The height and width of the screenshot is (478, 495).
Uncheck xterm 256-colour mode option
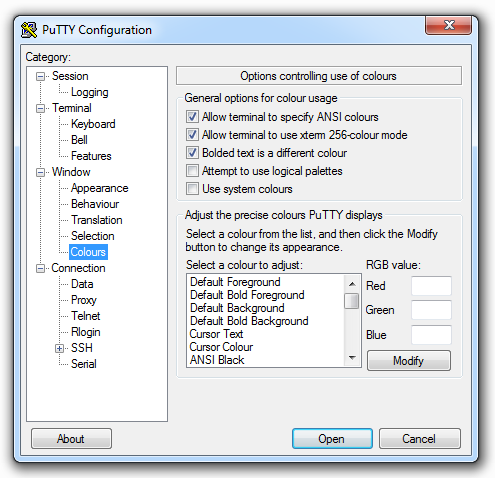tap(192, 135)
